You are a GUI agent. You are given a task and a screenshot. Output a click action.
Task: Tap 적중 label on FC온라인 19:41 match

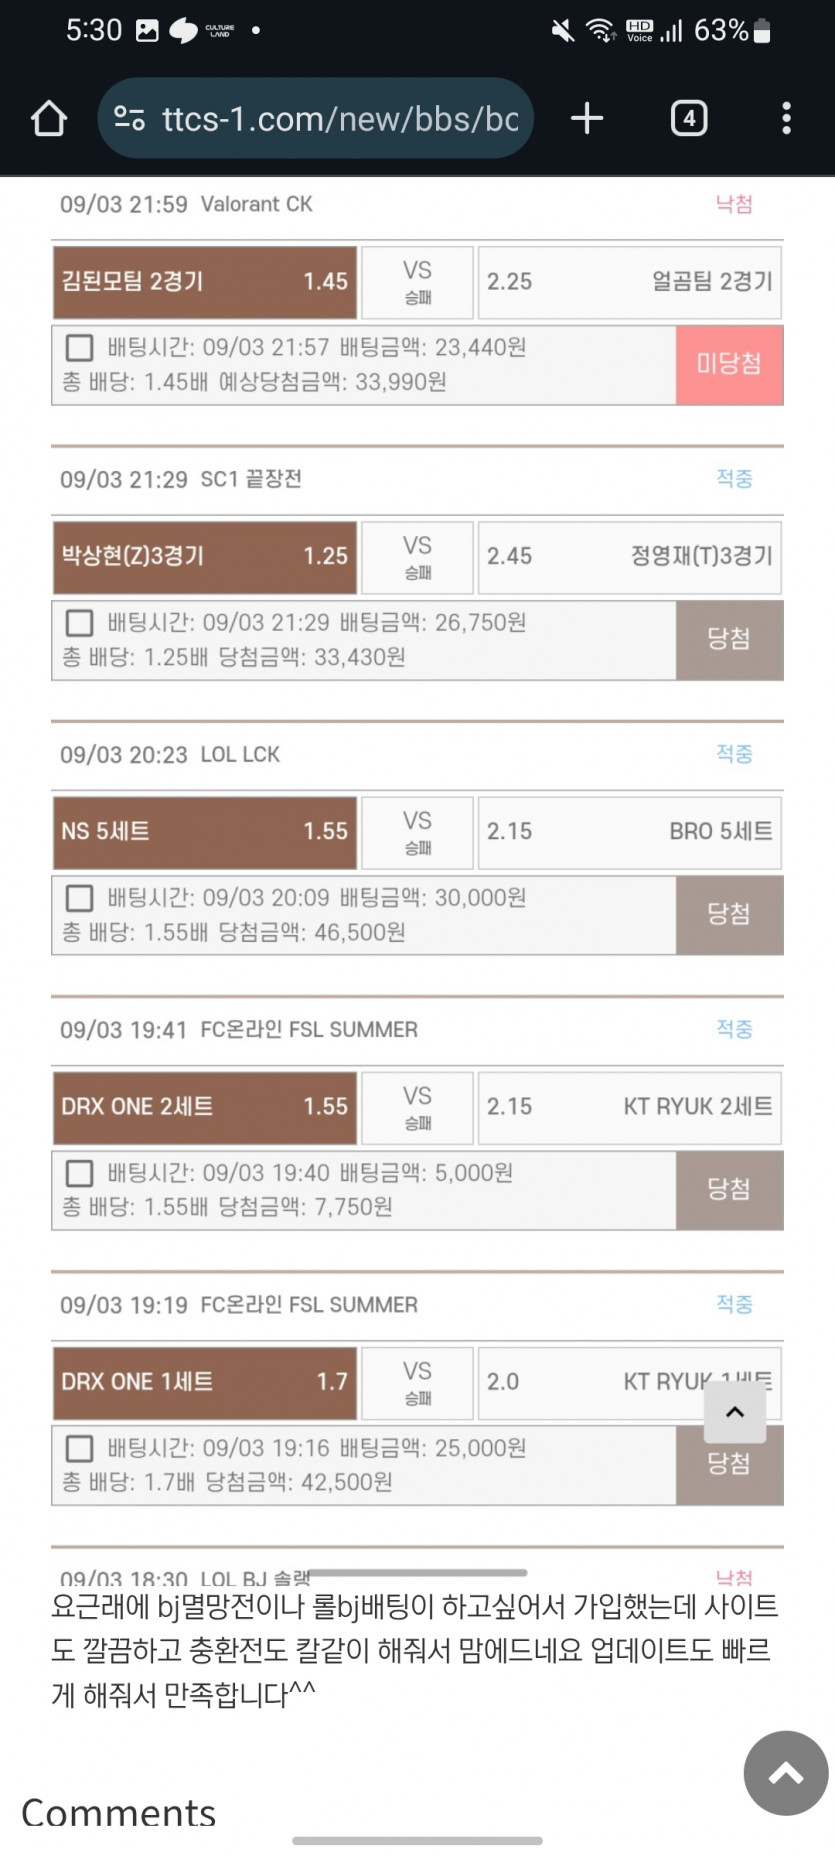point(734,1029)
